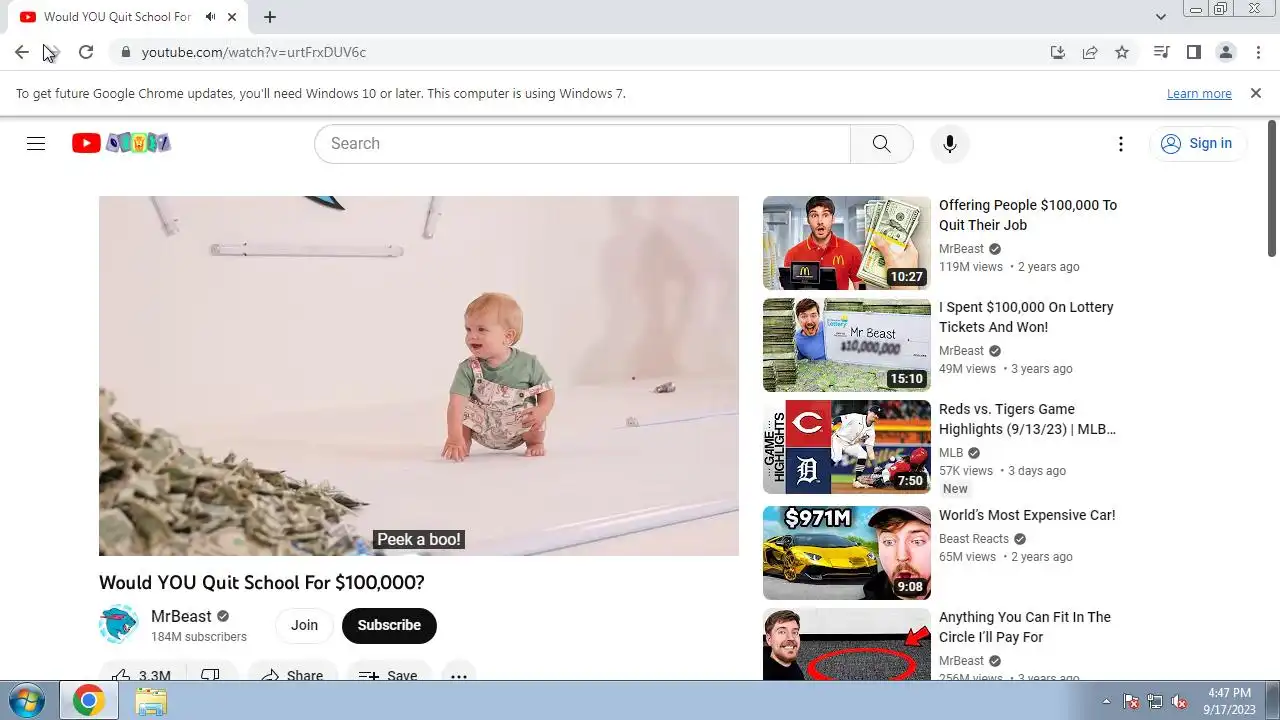1280x720 pixels.
Task: Select the video title text
Action: click(x=262, y=582)
